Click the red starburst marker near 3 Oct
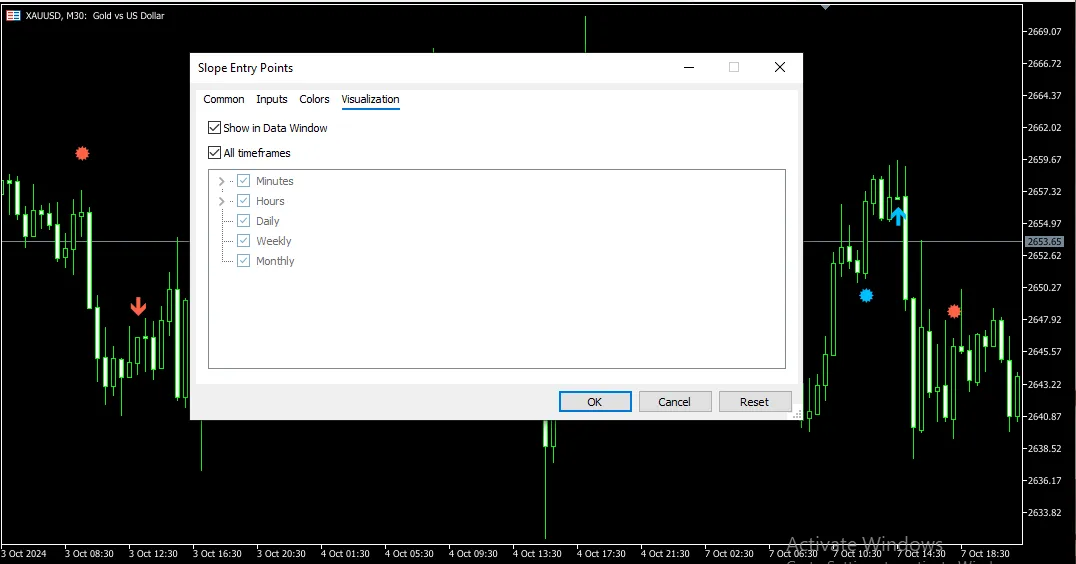This screenshot has height=564, width=1076. pyautogui.click(x=82, y=154)
